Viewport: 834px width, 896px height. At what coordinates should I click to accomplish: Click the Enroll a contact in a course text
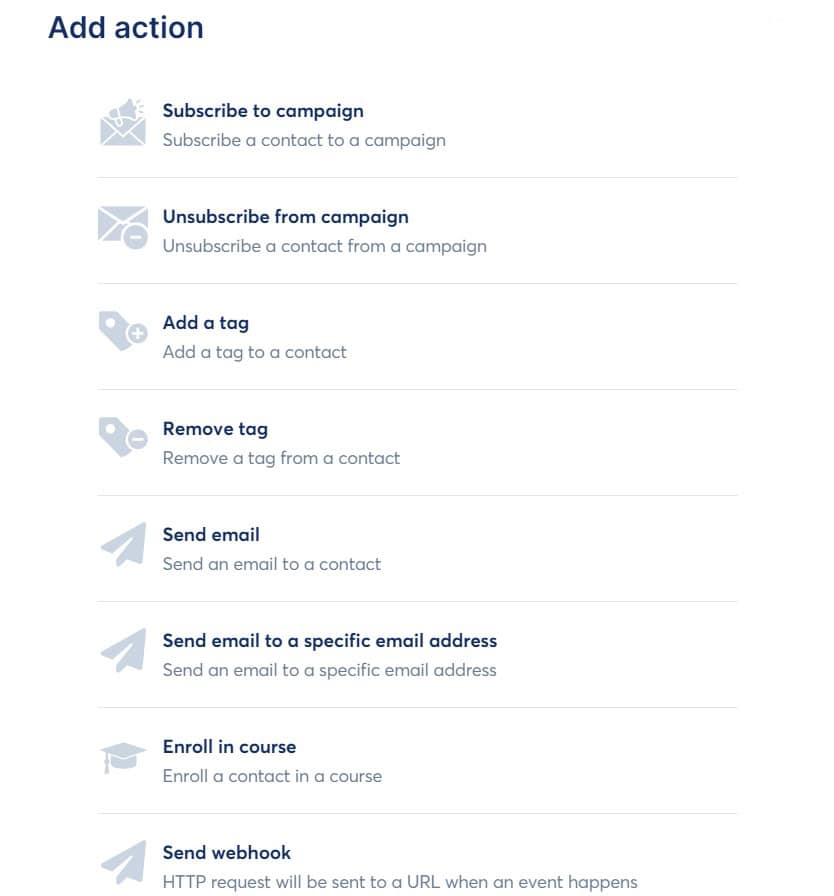273,777
